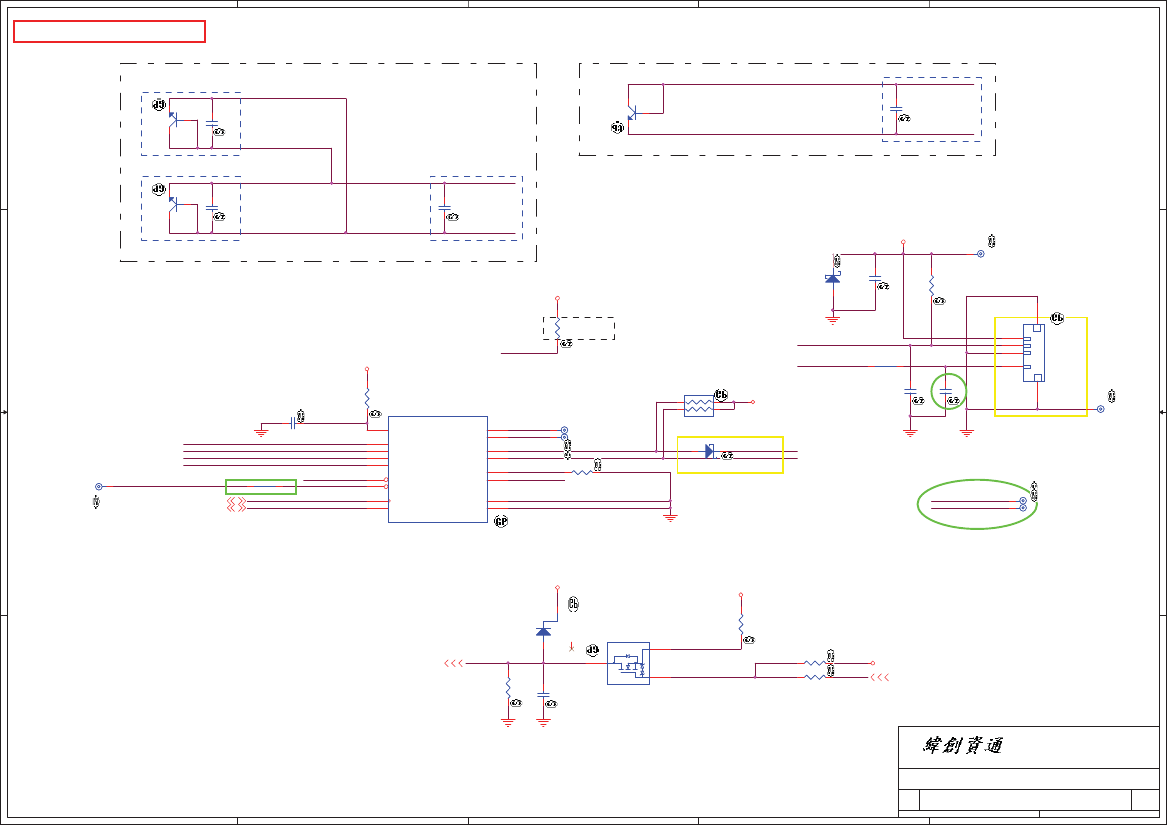Select the resistor inside the small dashed box
This screenshot has width=1167, height=825.
click(557, 328)
